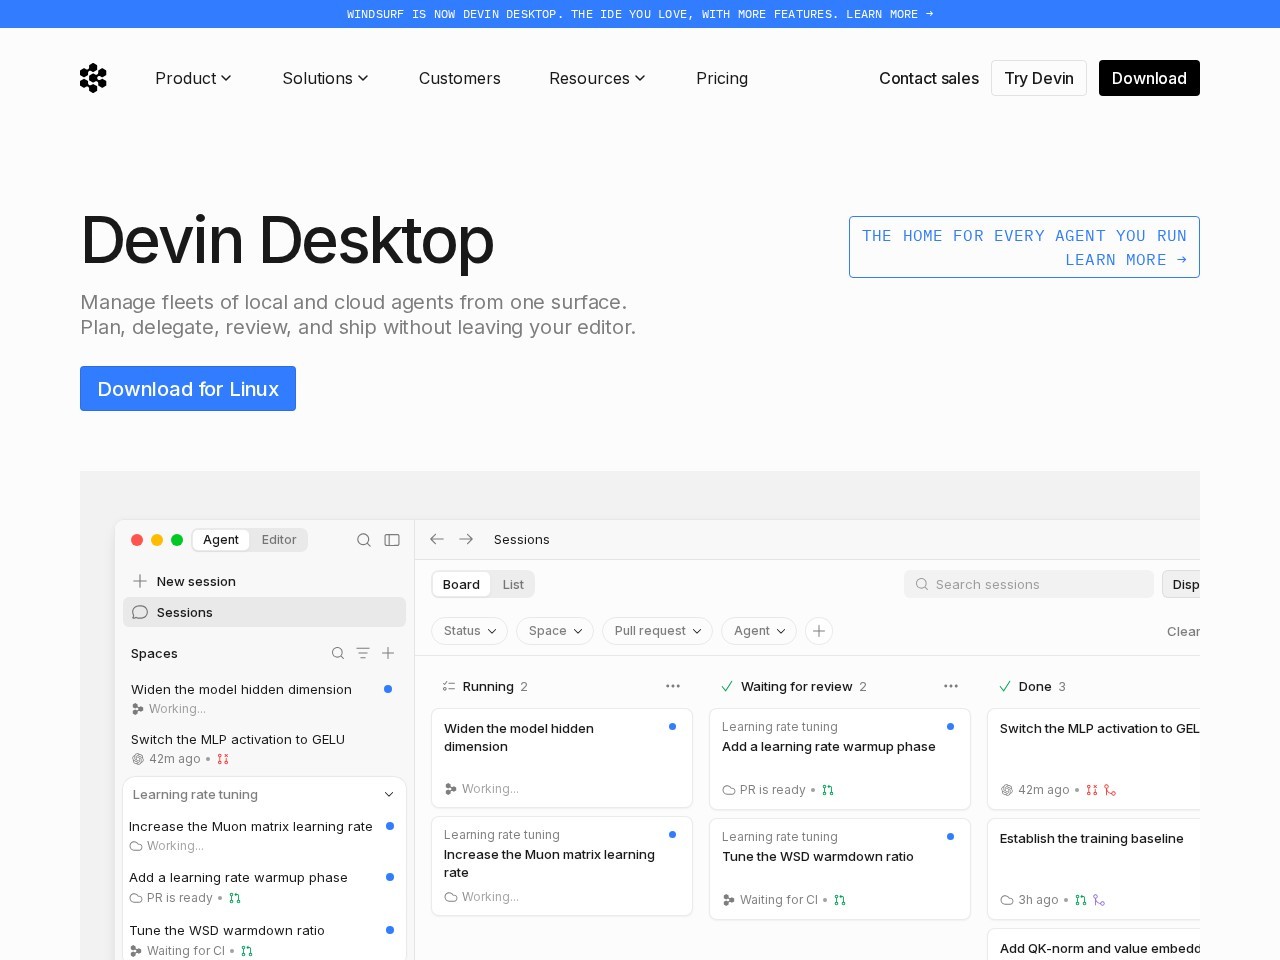
Task: Click the purple branch icon on the training baseline card
Action: pyautogui.click(x=1099, y=900)
